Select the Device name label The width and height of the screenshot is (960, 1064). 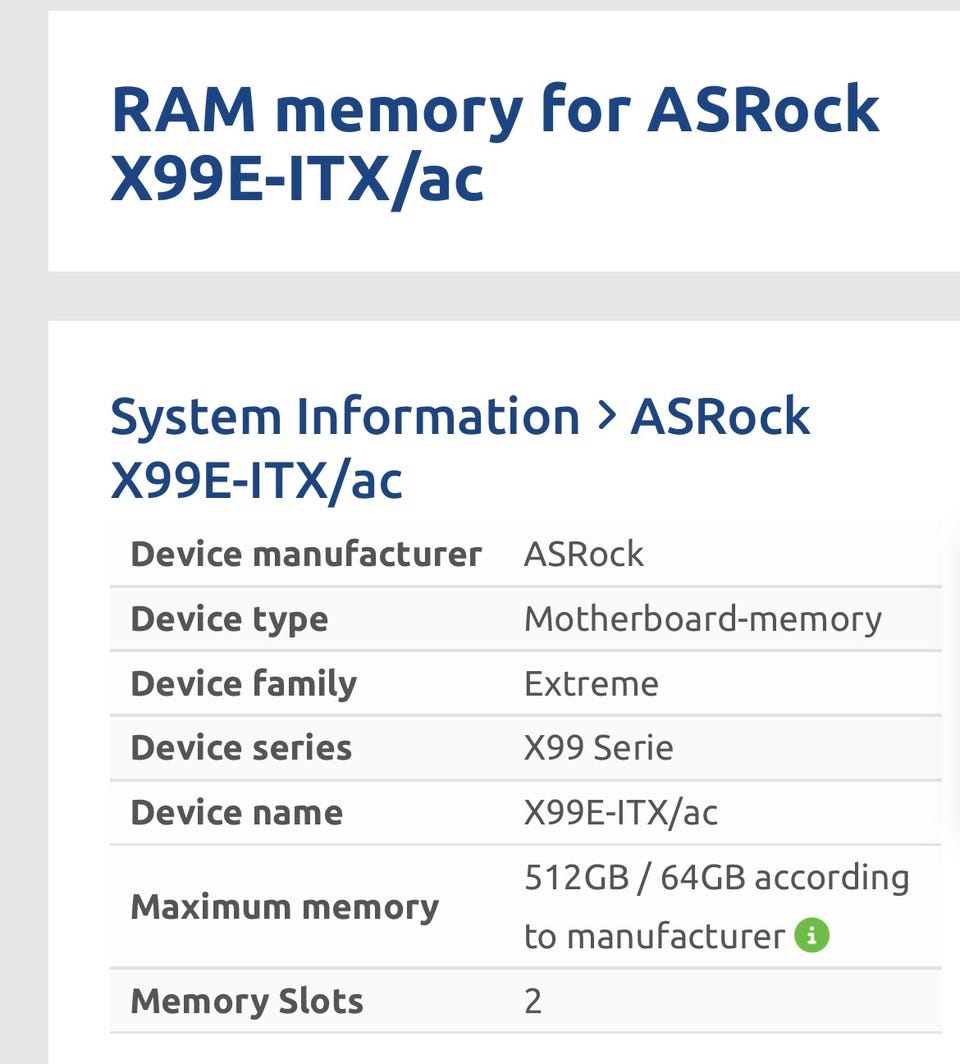click(x=237, y=812)
